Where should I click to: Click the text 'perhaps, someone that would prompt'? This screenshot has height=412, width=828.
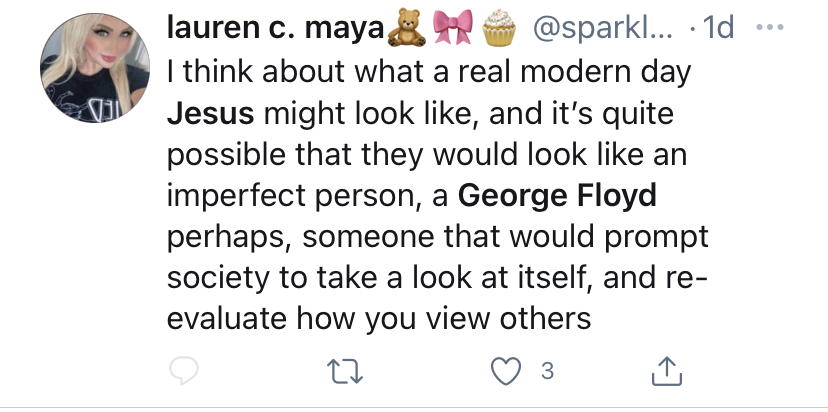(438, 238)
